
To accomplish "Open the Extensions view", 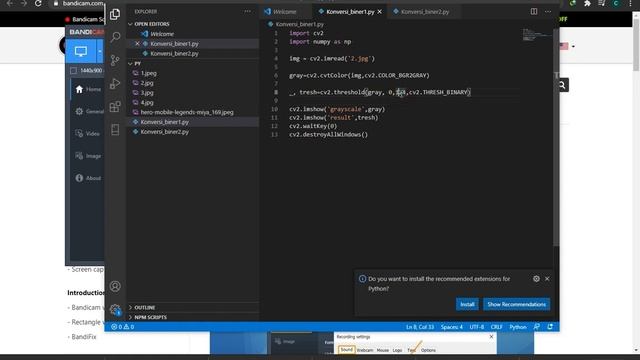I will [x=115, y=107].
